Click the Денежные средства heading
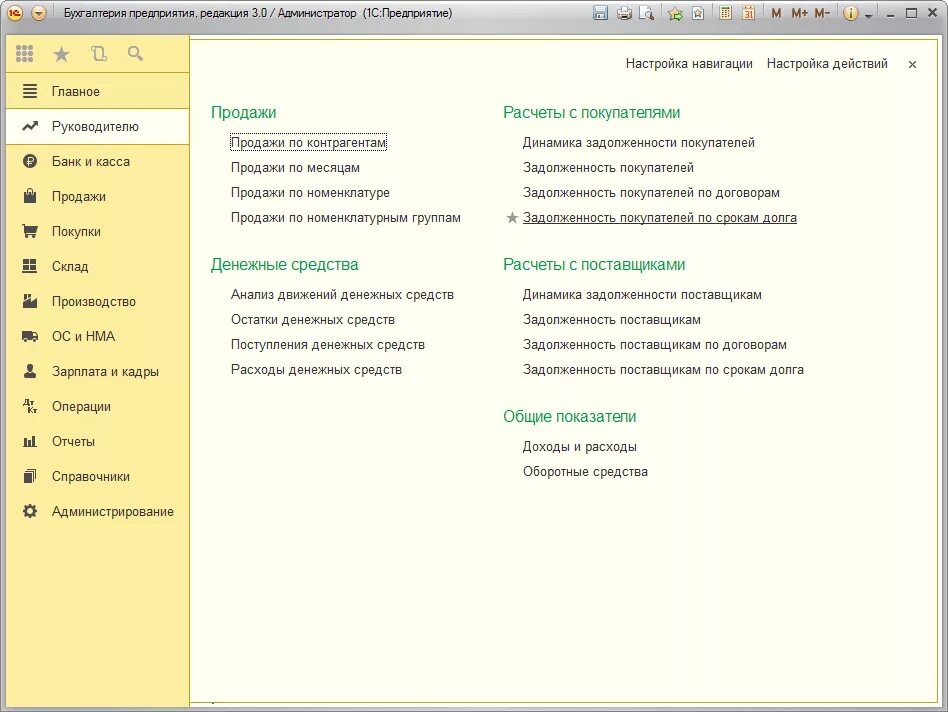 (284, 265)
